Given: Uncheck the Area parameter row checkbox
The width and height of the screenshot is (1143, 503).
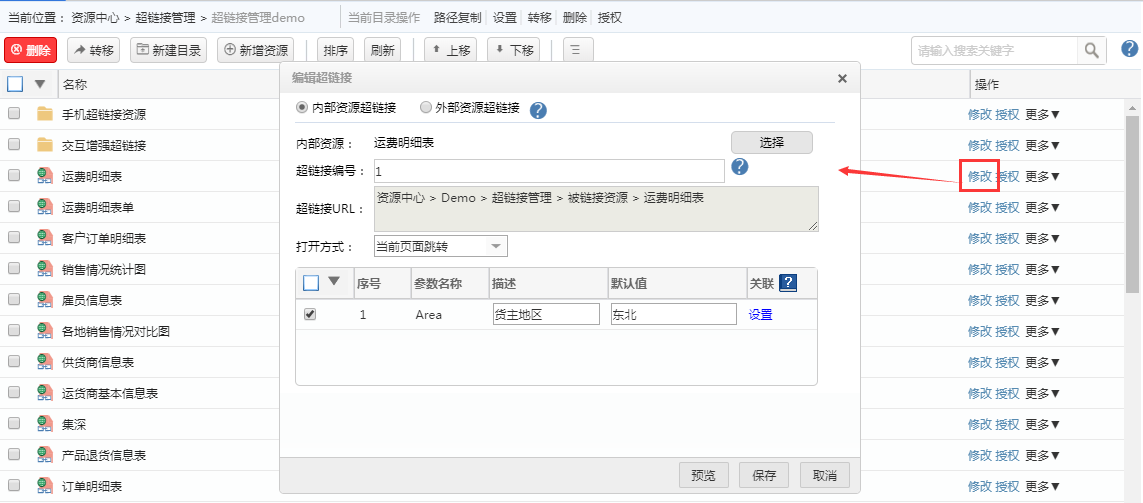Looking at the screenshot, I should (310, 314).
